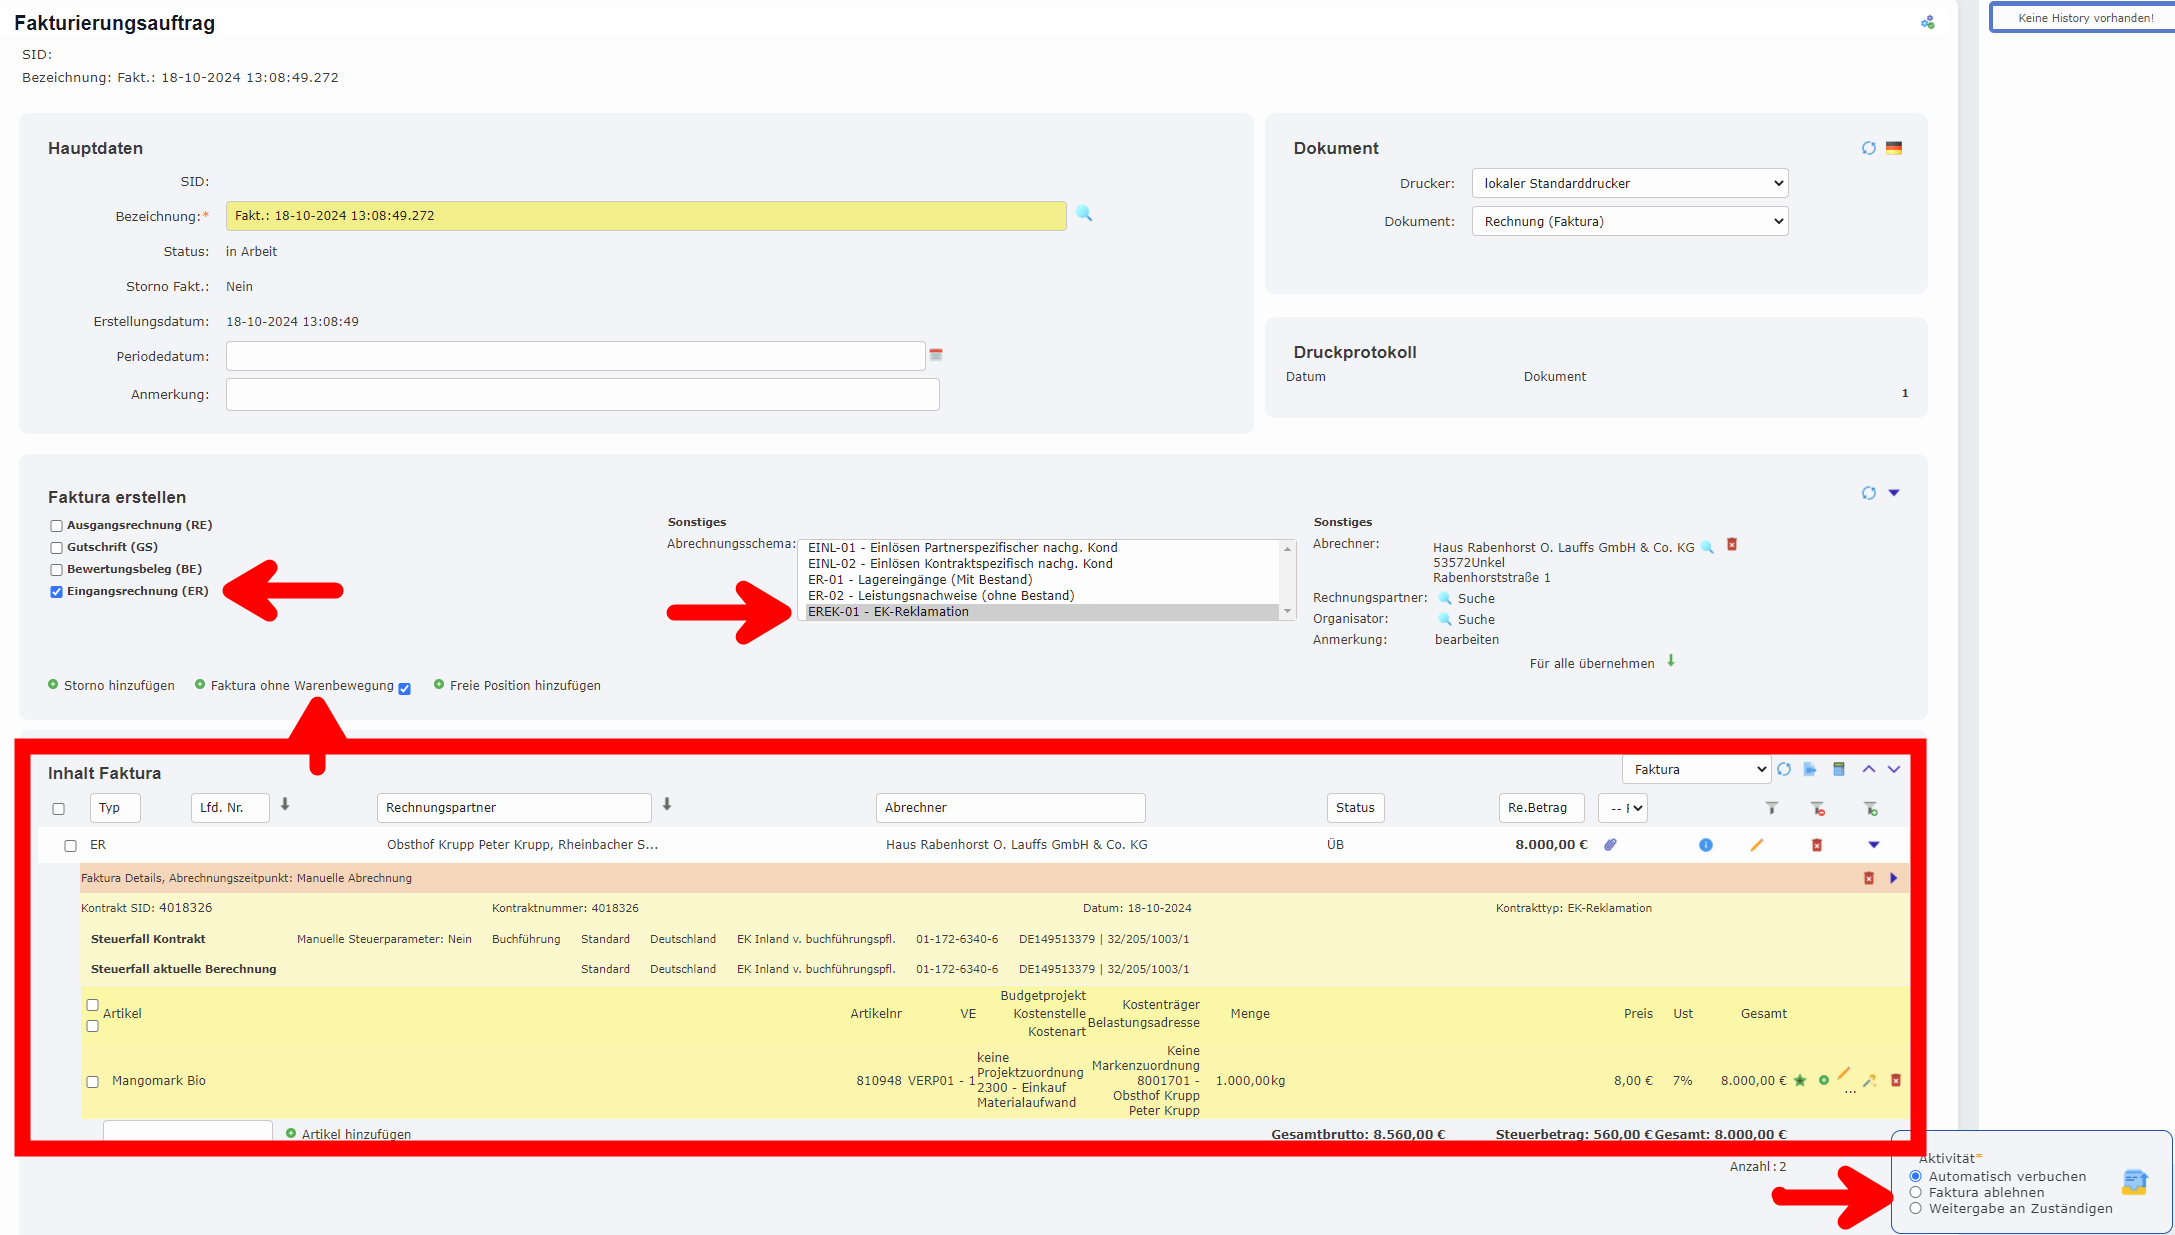The width and height of the screenshot is (2175, 1235).
Task: Open the calculator icon in the Faktura toolbar
Action: point(1839,769)
